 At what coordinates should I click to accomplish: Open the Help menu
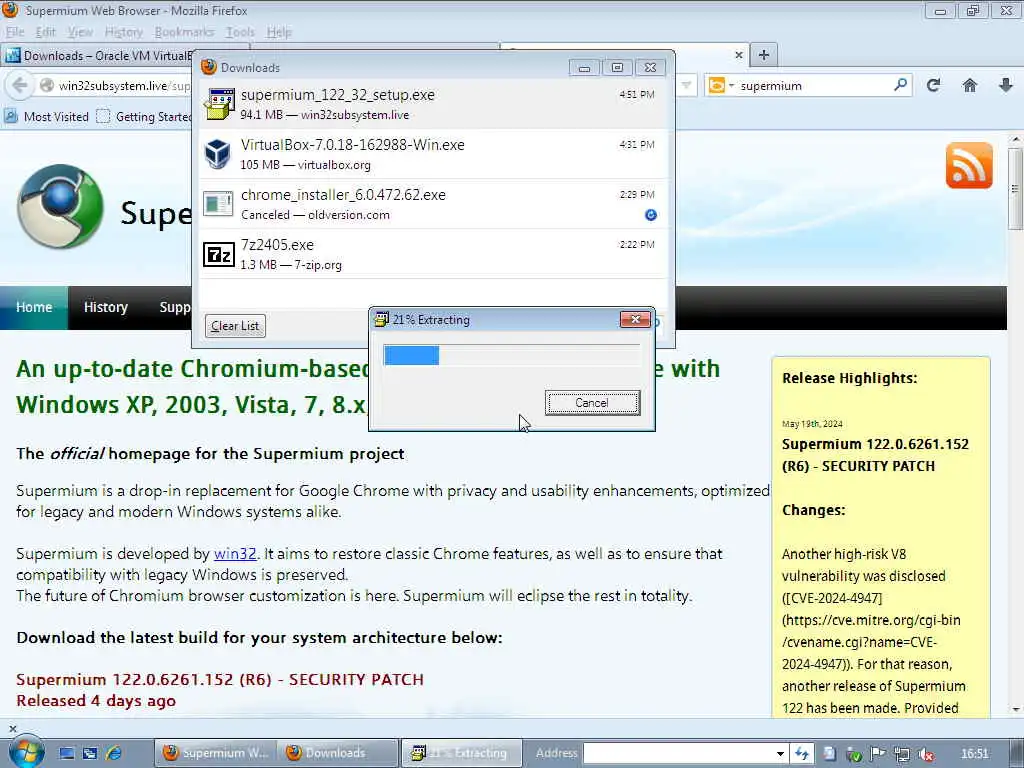coord(279,32)
